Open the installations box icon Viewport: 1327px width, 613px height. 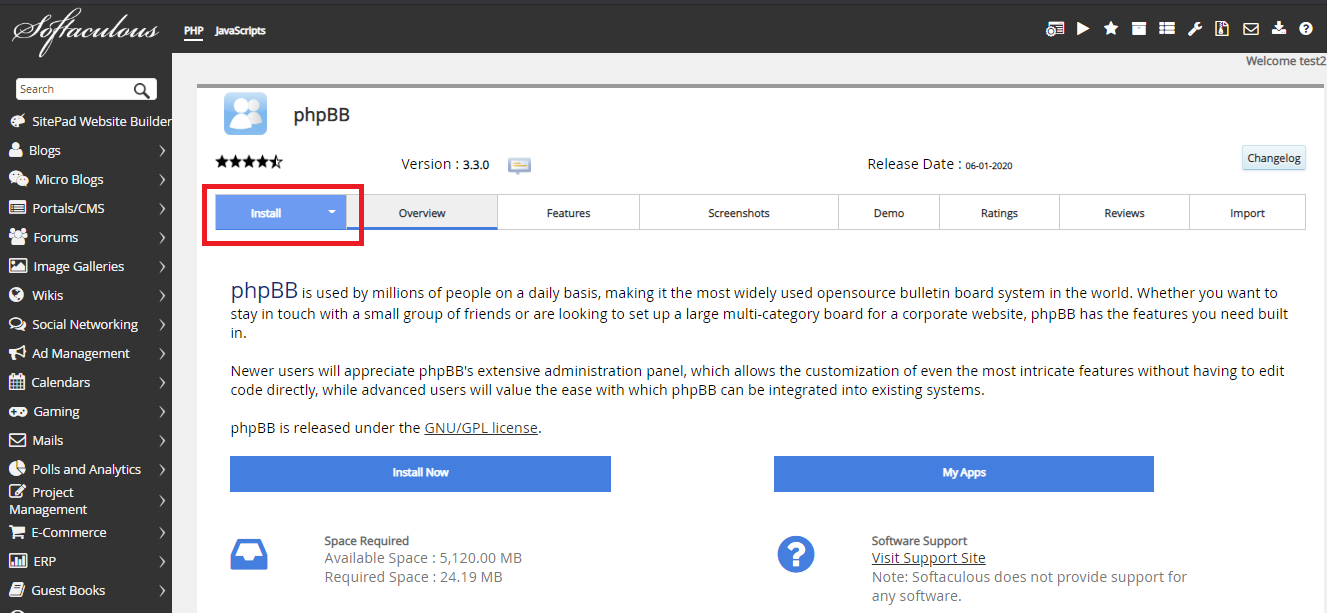click(x=1139, y=29)
